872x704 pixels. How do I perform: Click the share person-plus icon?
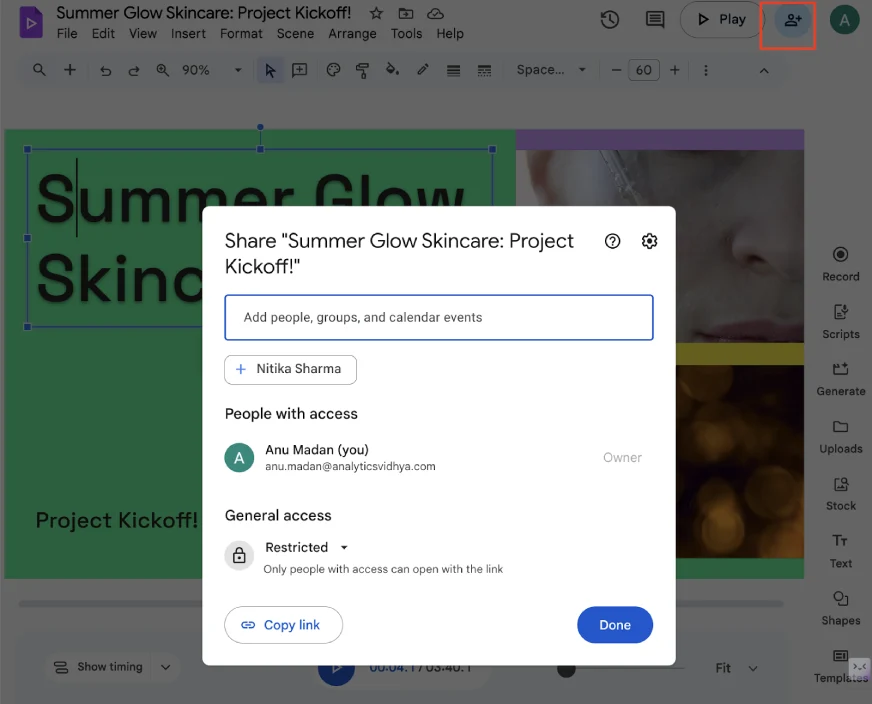(x=792, y=20)
